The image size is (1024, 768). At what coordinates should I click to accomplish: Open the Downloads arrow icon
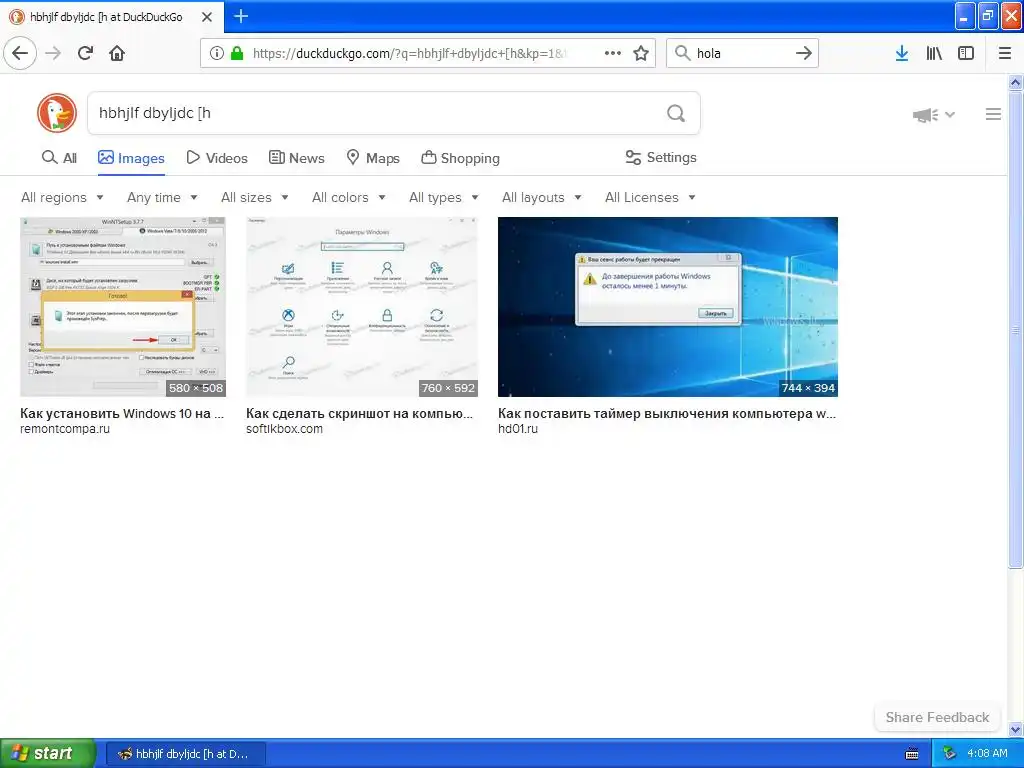pyautogui.click(x=902, y=54)
